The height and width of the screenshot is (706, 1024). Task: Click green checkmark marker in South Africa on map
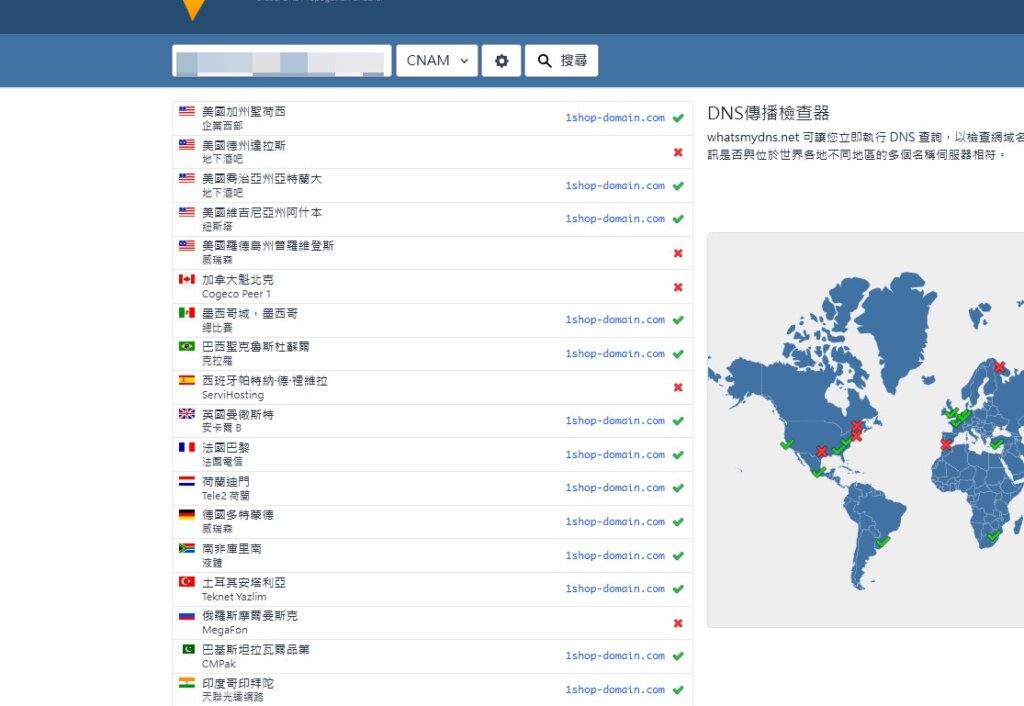click(x=993, y=536)
